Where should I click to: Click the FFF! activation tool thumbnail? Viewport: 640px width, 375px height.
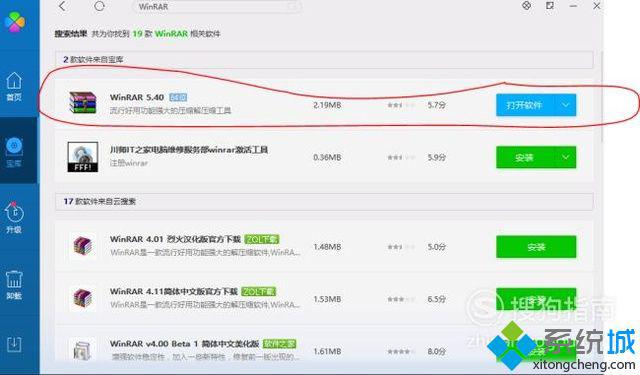point(82,157)
